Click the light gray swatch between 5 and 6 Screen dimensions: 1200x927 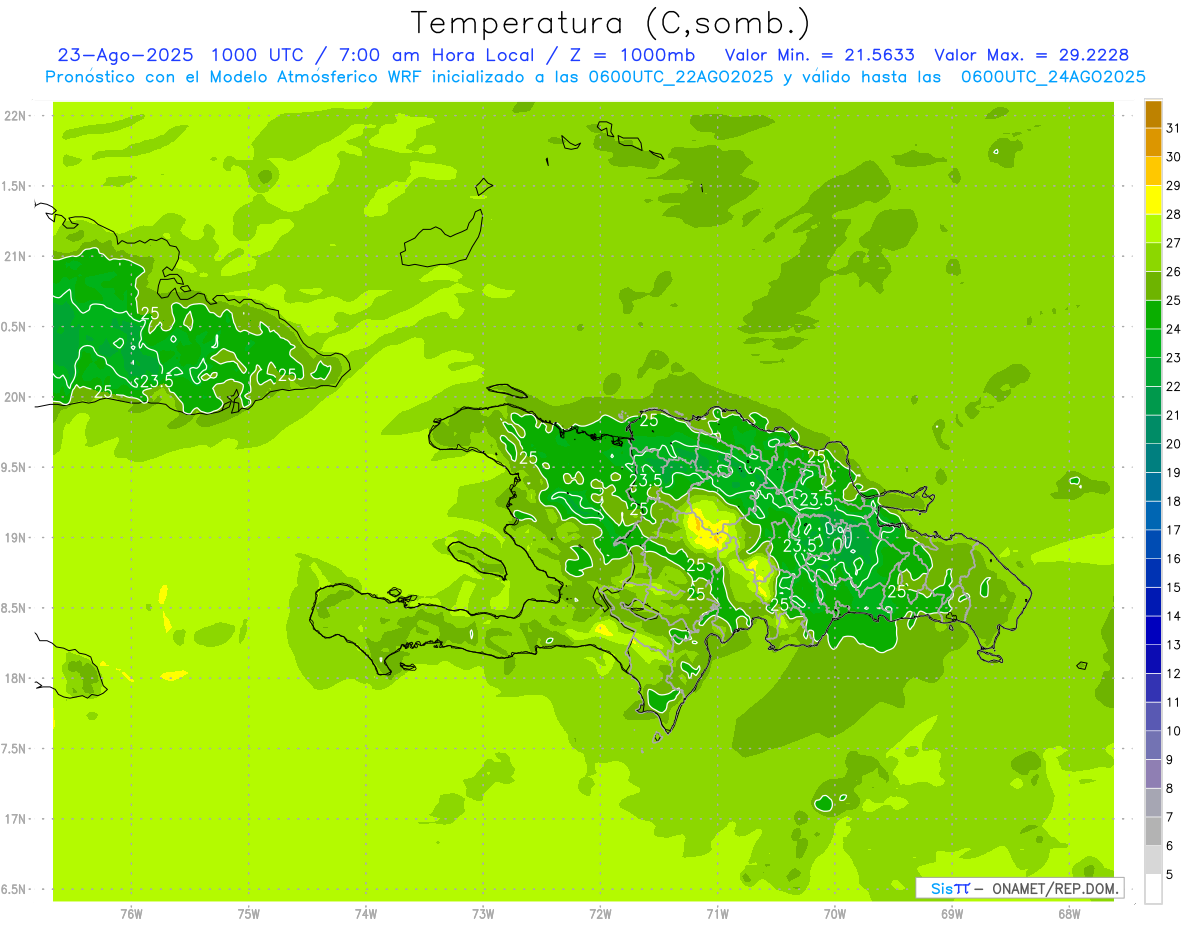click(x=1153, y=860)
